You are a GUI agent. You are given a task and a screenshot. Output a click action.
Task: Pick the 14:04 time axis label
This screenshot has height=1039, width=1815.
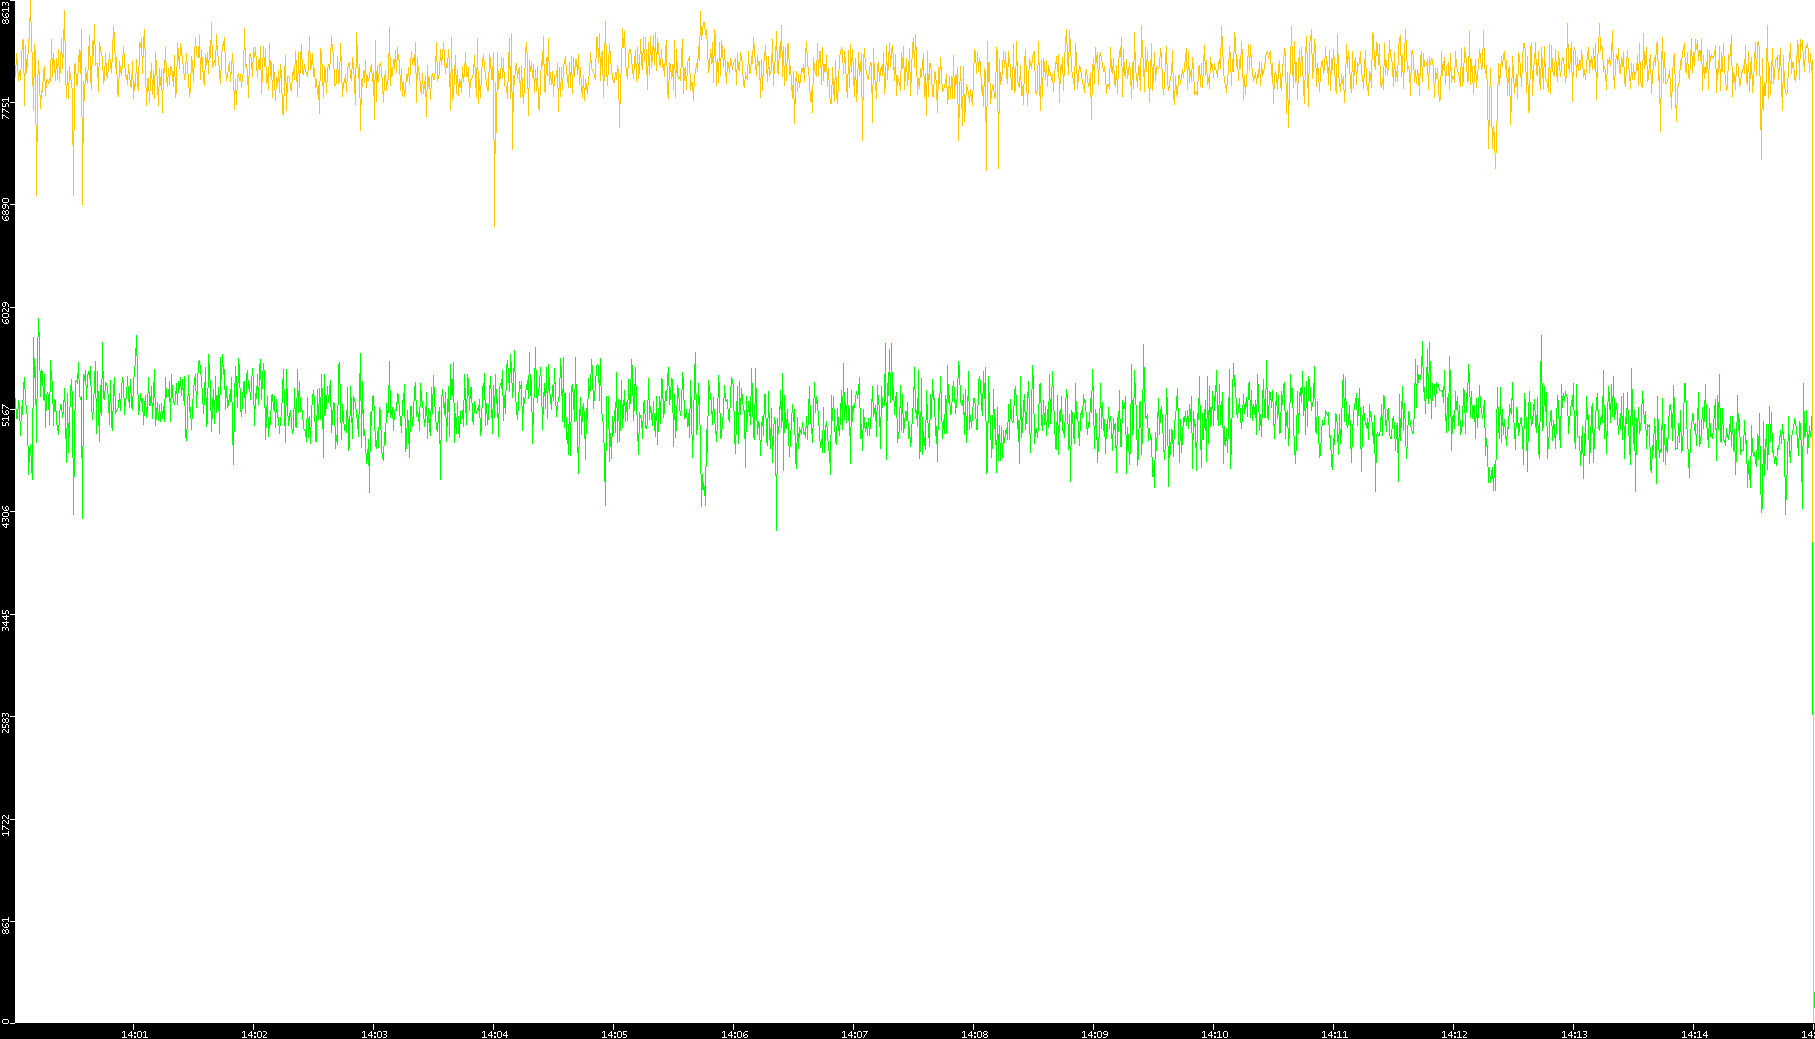pos(495,1034)
